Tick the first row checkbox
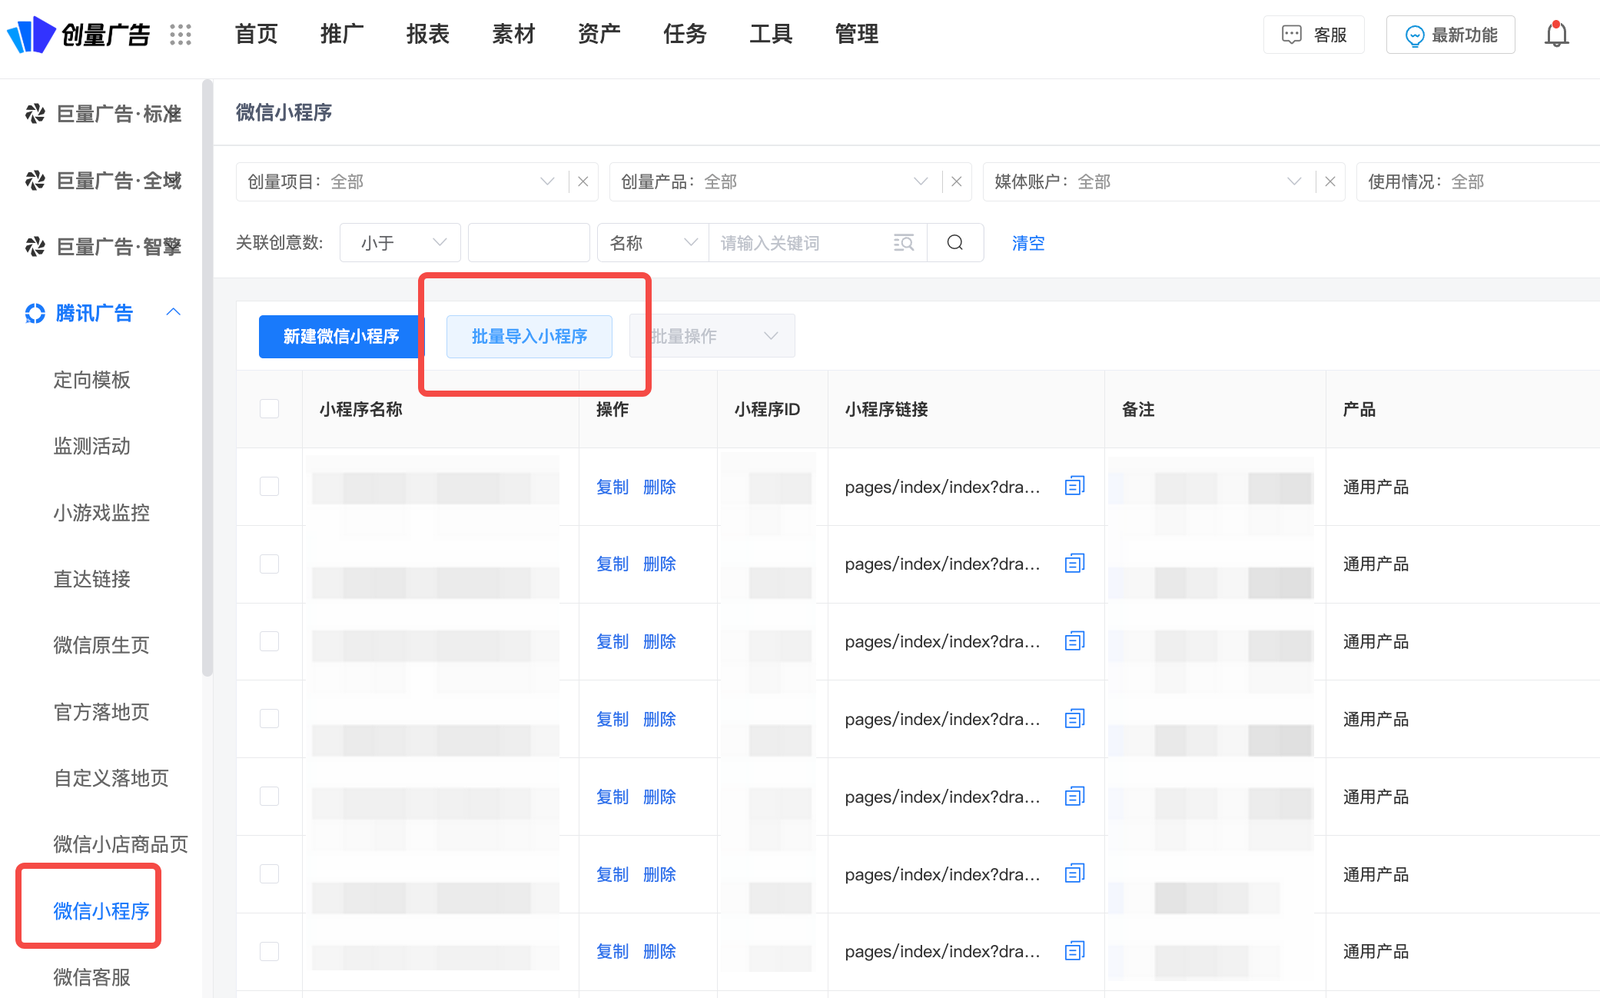1600x998 pixels. pos(269,486)
